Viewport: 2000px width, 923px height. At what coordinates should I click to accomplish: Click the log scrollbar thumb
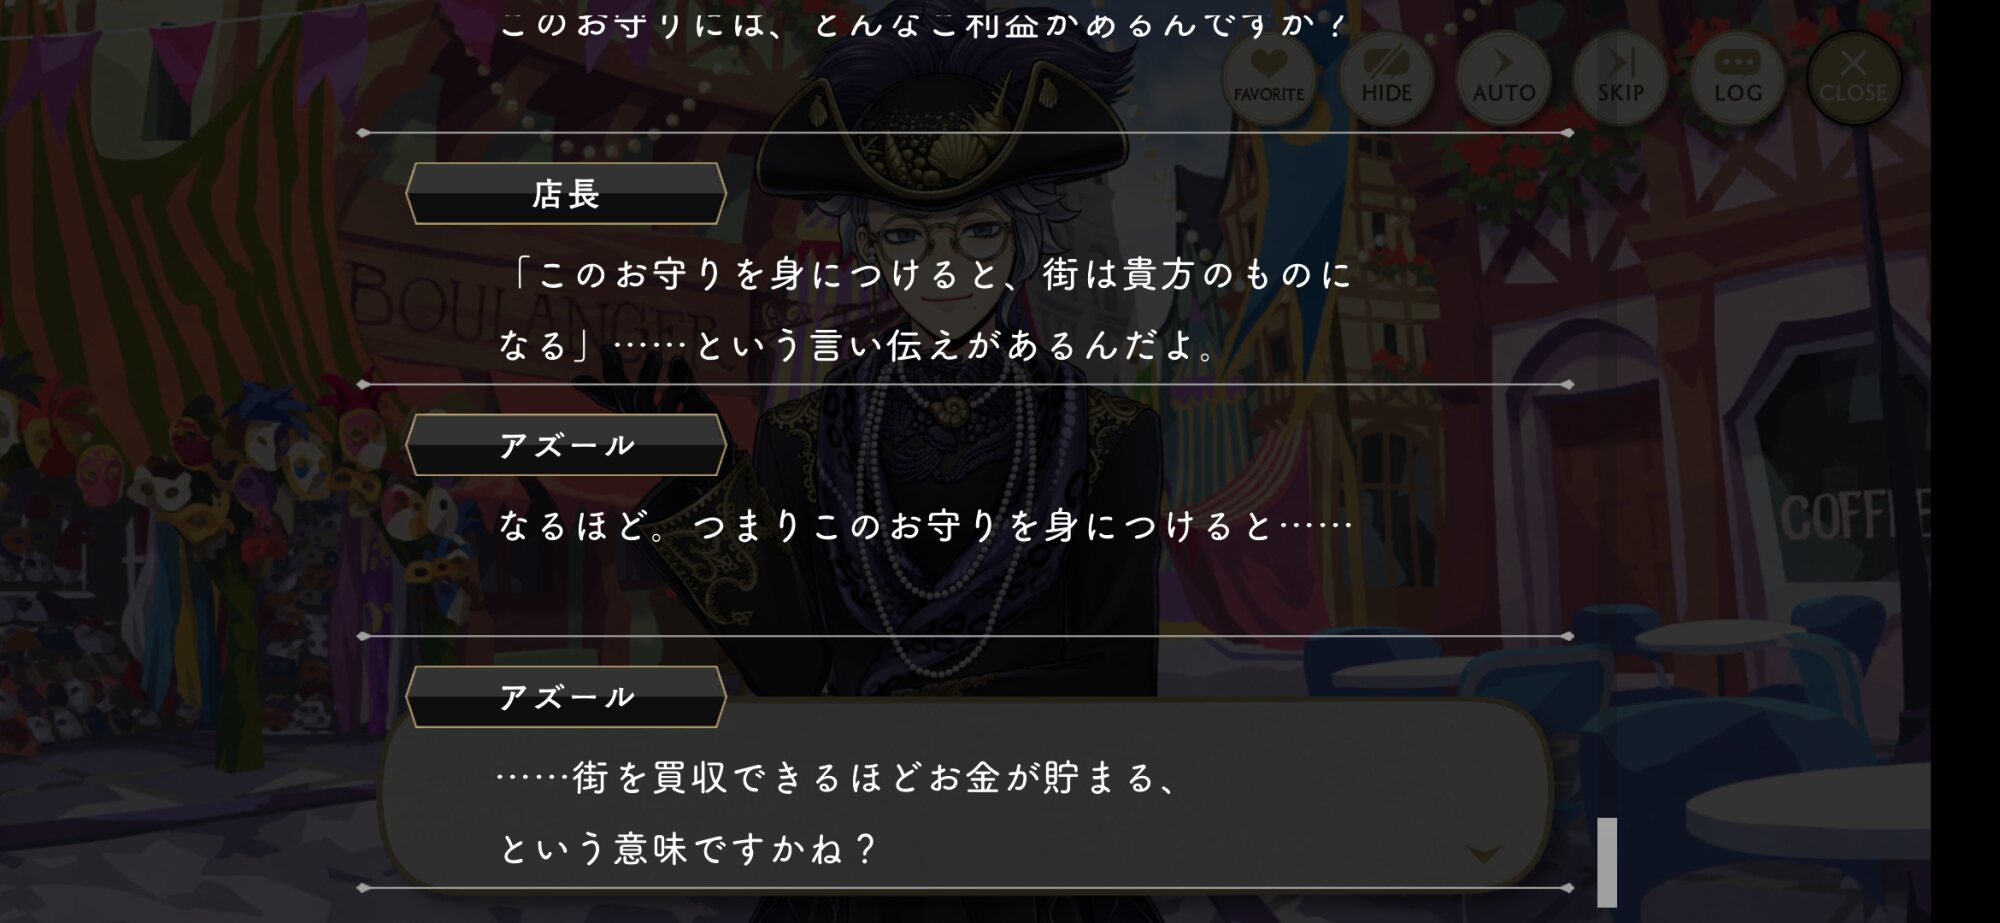pyautogui.click(x=1607, y=862)
